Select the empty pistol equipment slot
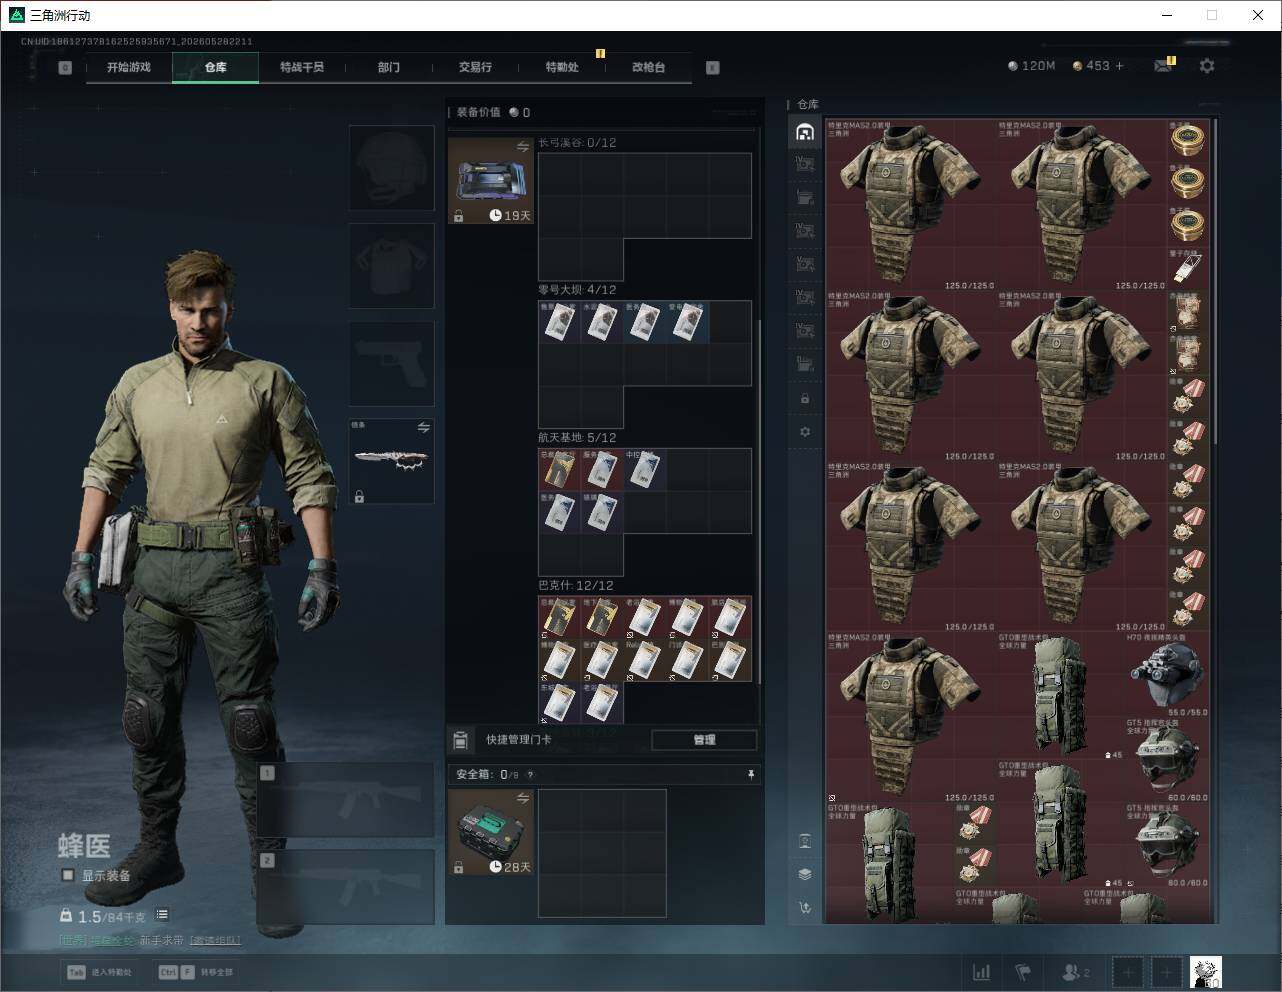The image size is (1282, 992). point(391,364)
